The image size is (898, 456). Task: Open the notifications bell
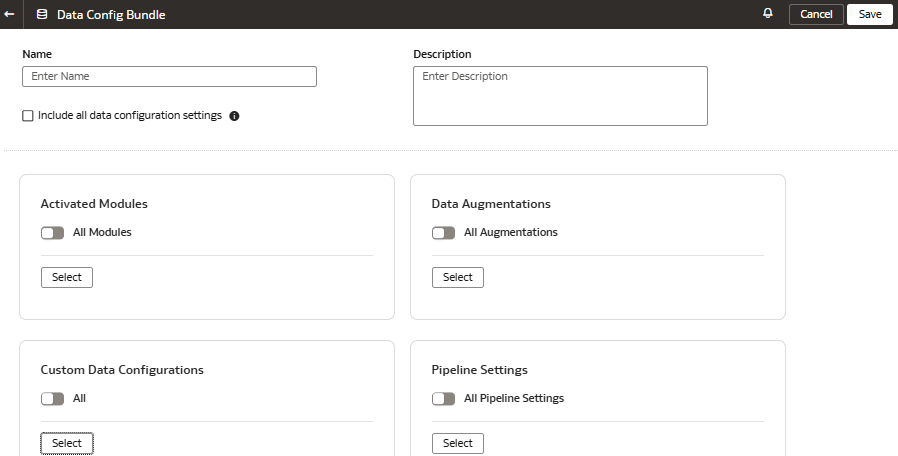point(768,14)
